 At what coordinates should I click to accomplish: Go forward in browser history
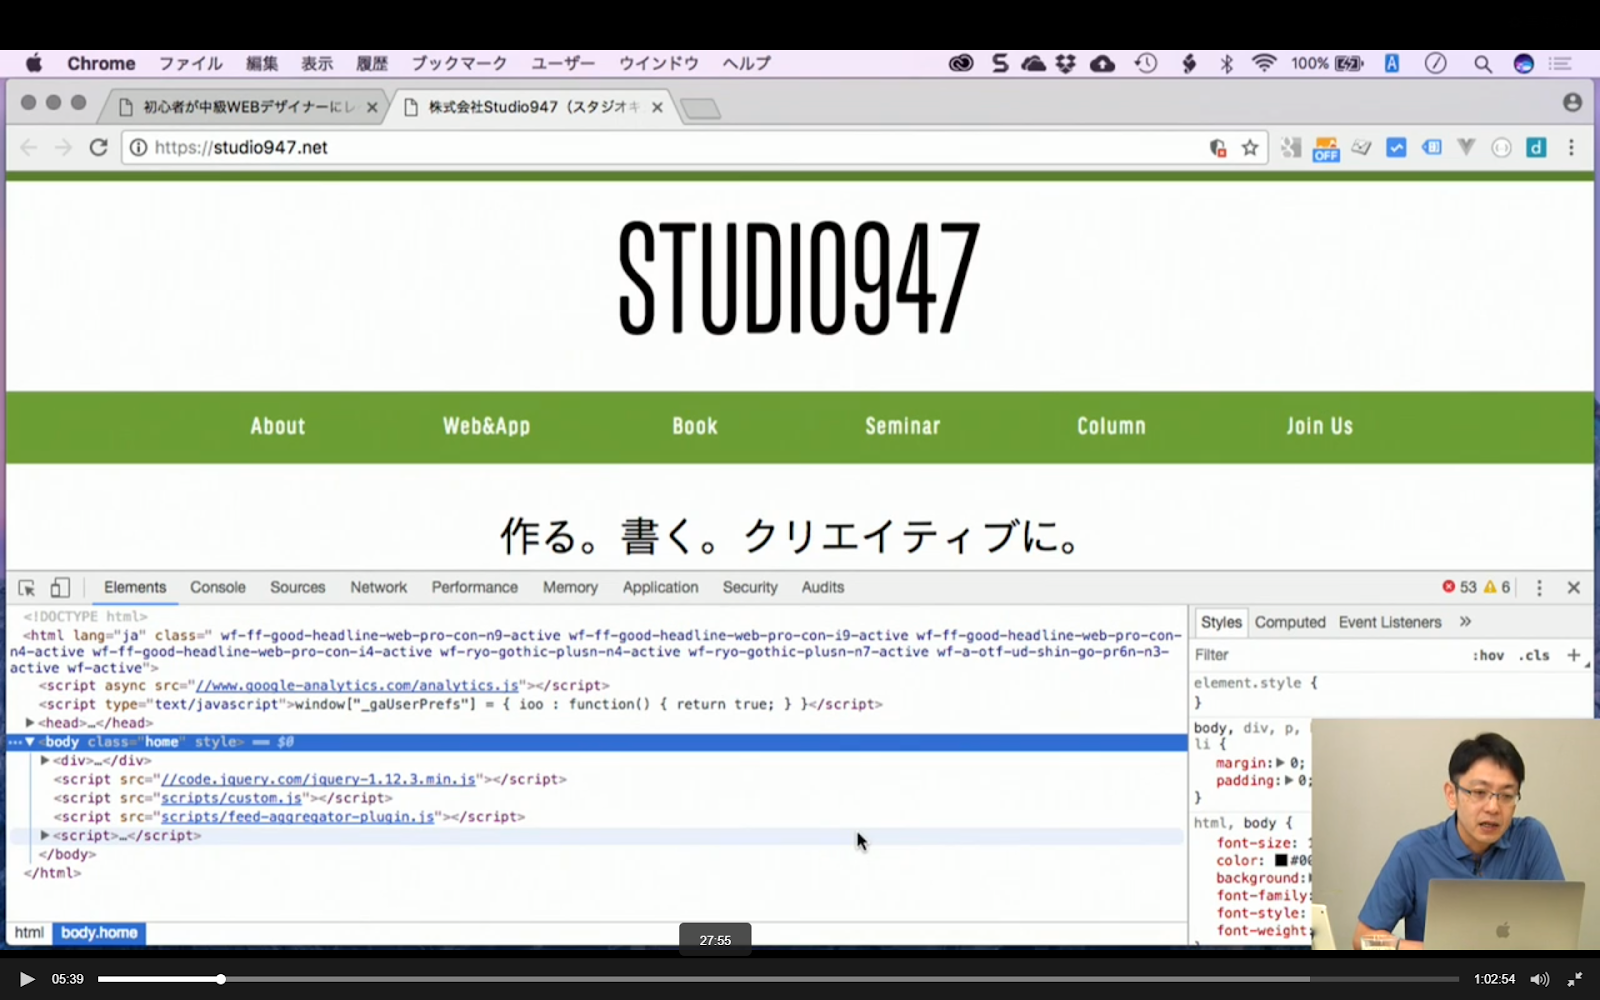[x=63, y=147]
